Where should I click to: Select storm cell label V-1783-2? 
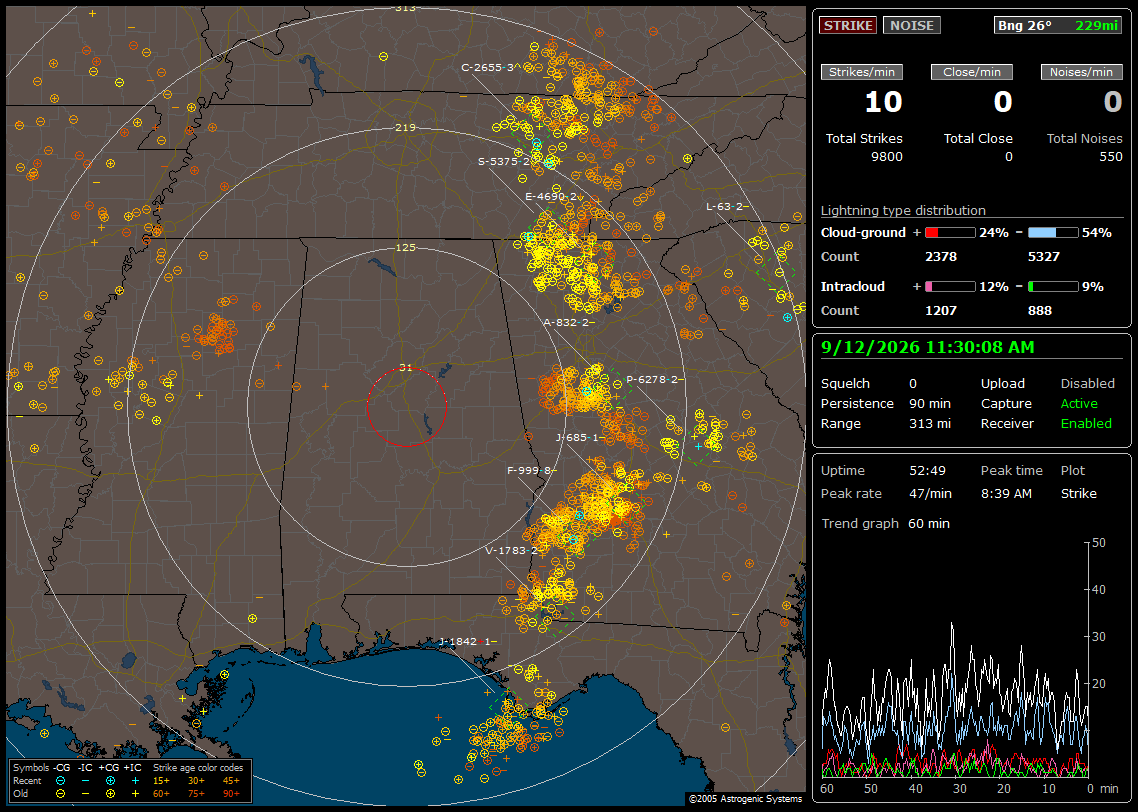pyautogui.click(x=511, y=550)
